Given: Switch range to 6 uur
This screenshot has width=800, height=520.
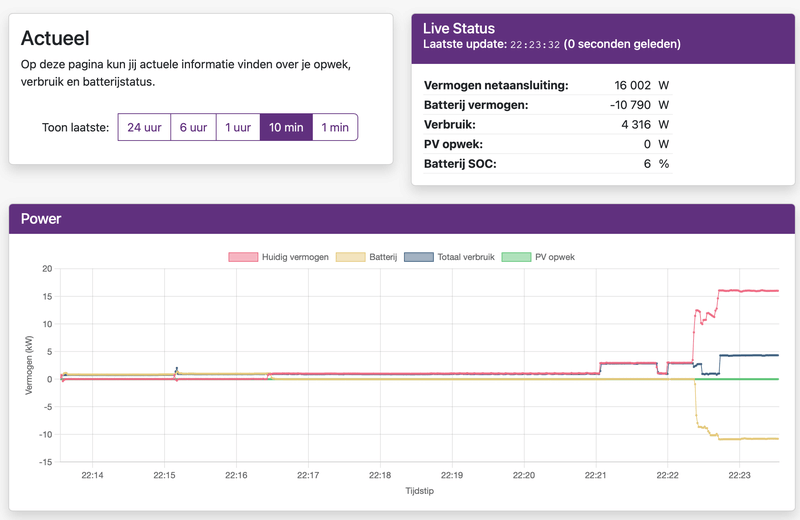Looking at the screenshot, I should 193,127.
